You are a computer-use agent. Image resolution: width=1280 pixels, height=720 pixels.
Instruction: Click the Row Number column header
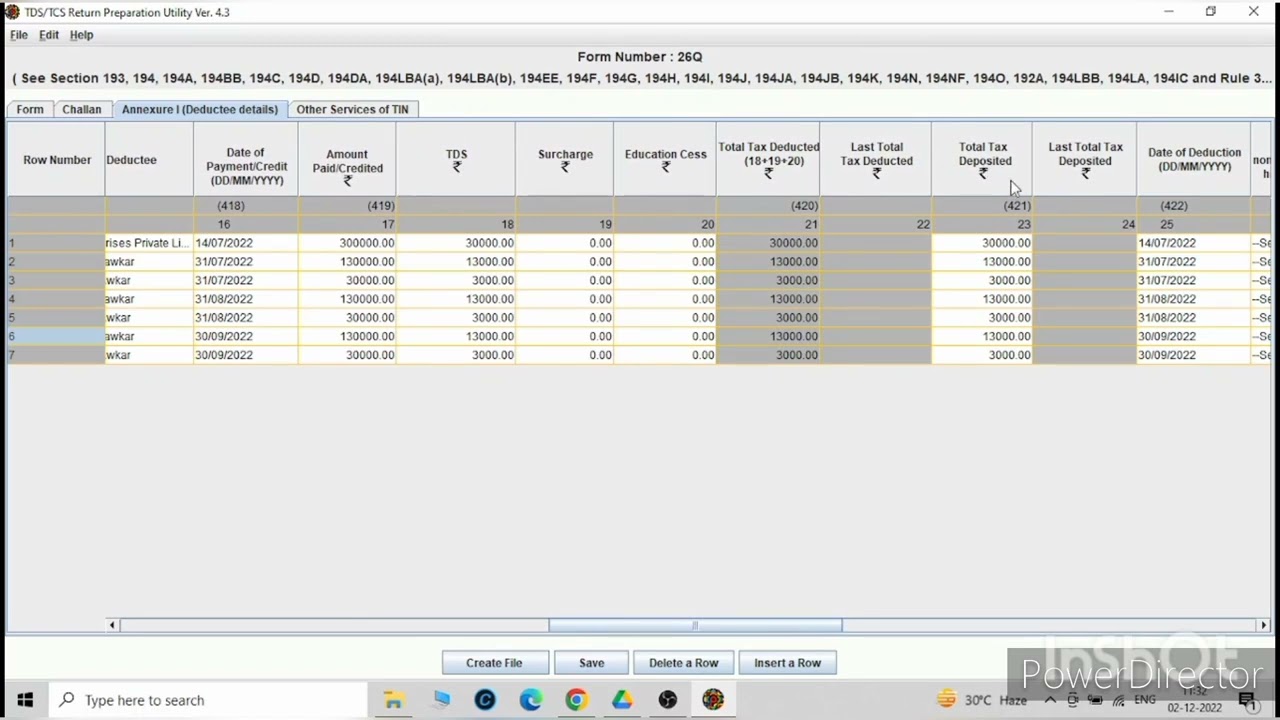tap(57, 160)
